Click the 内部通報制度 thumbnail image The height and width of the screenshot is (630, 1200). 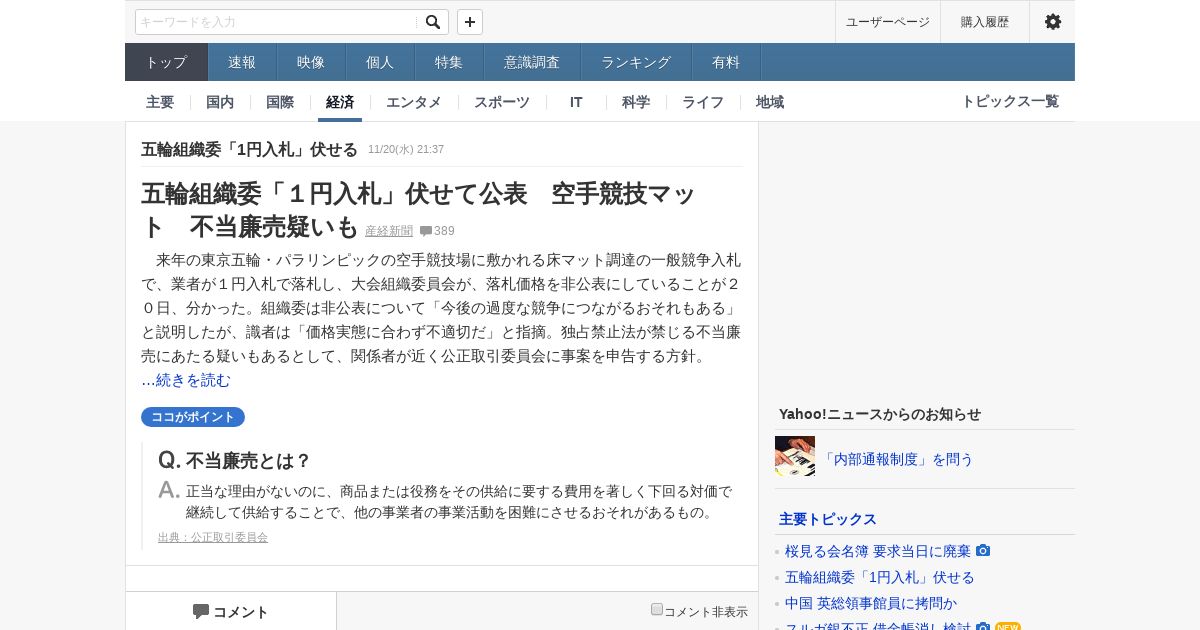point(795,456)
